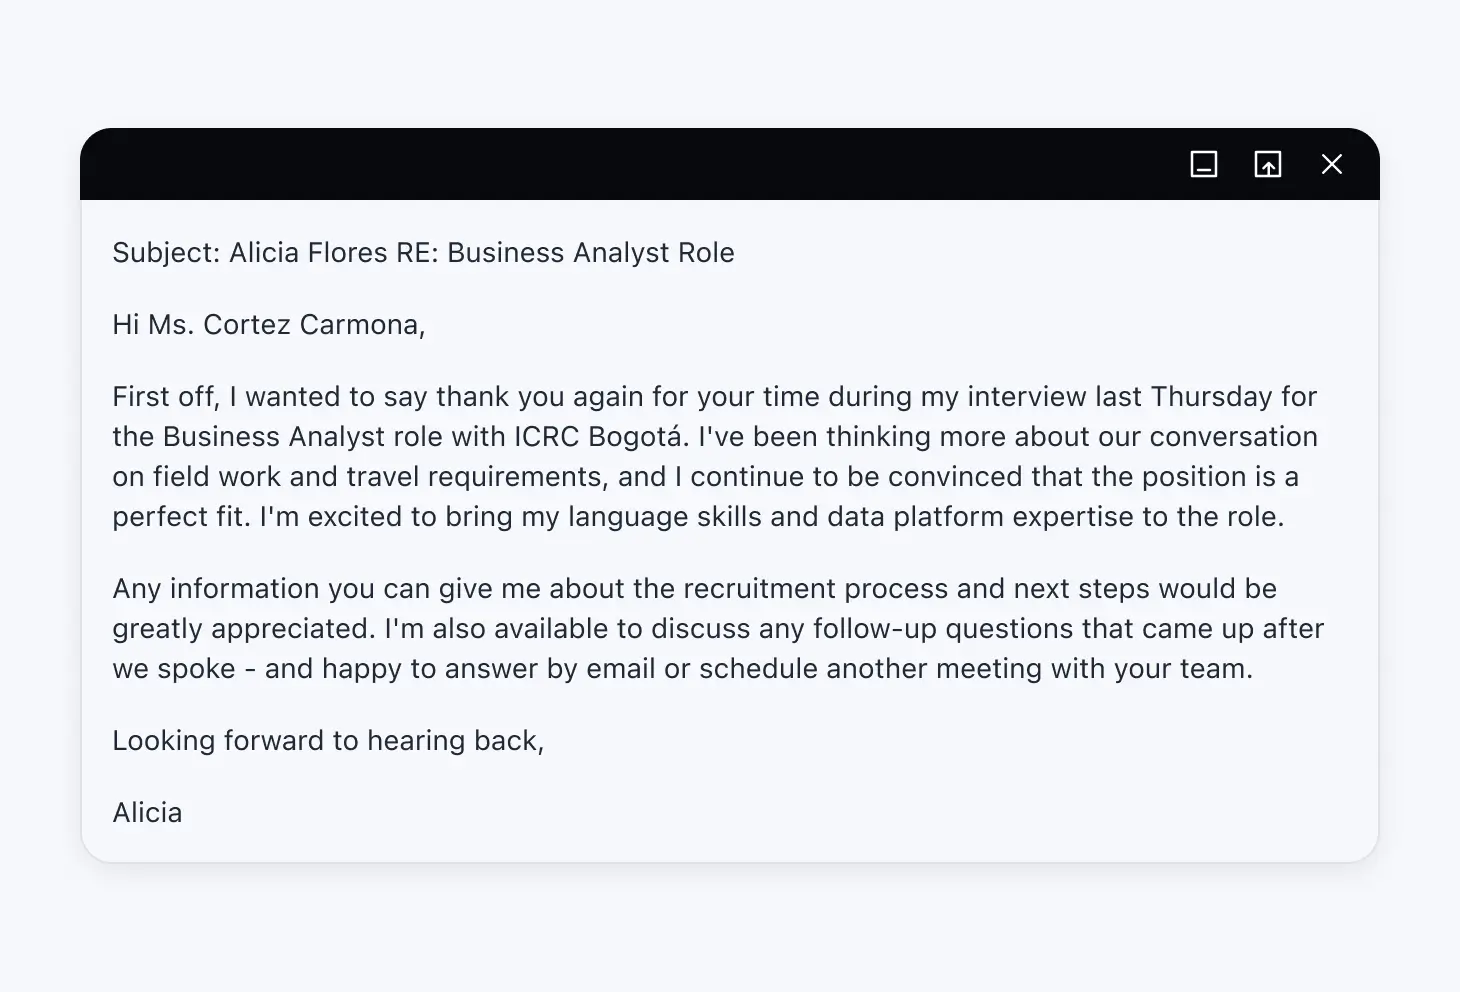
Task: Click the subject line of the email
Action: click(423, 253)
